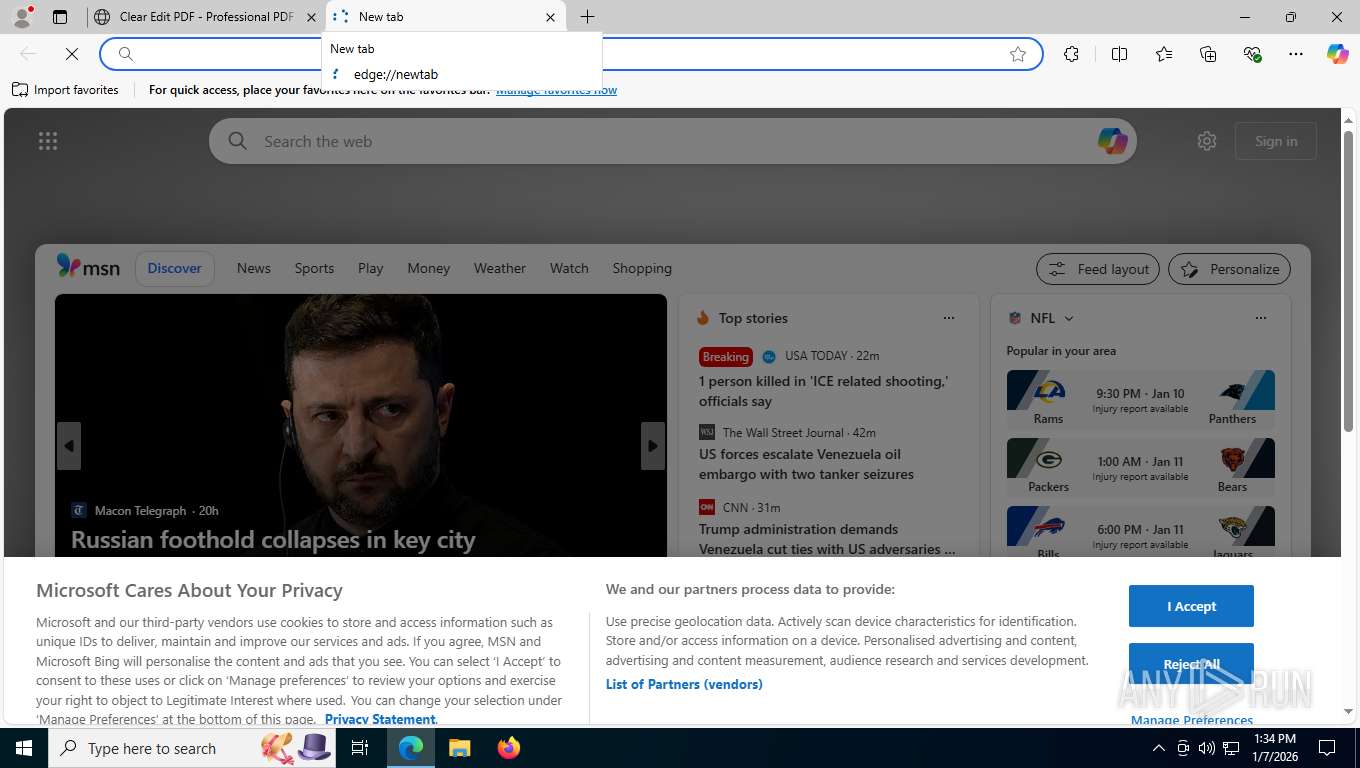The width and height of the screenshot is (1360, 768).
Task: Close the Clear Edit PDF tab
Action: [311, 17]
